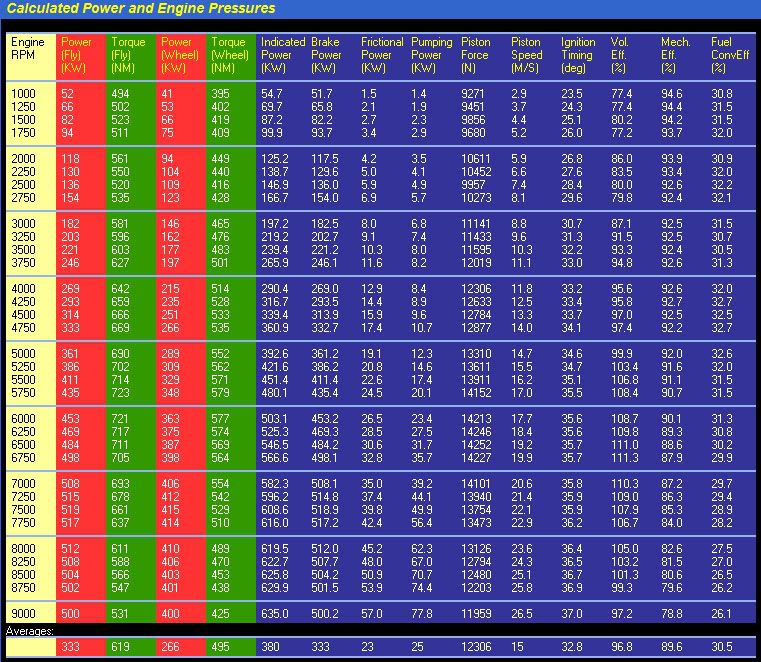The image size is (761, 662).
Task: Click the Brake Power column header
Action: point(326,55)
